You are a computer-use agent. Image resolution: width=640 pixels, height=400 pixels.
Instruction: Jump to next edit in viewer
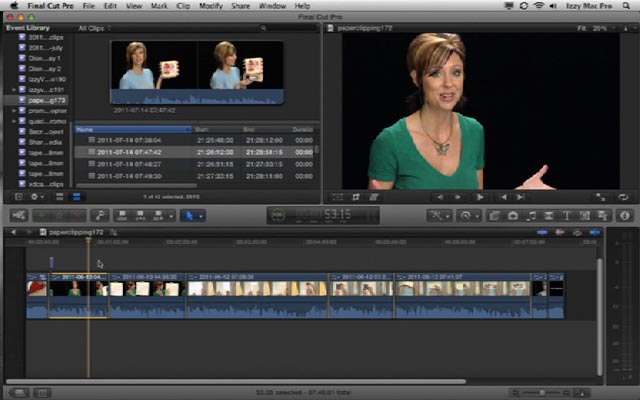click(x=520, y=197)
